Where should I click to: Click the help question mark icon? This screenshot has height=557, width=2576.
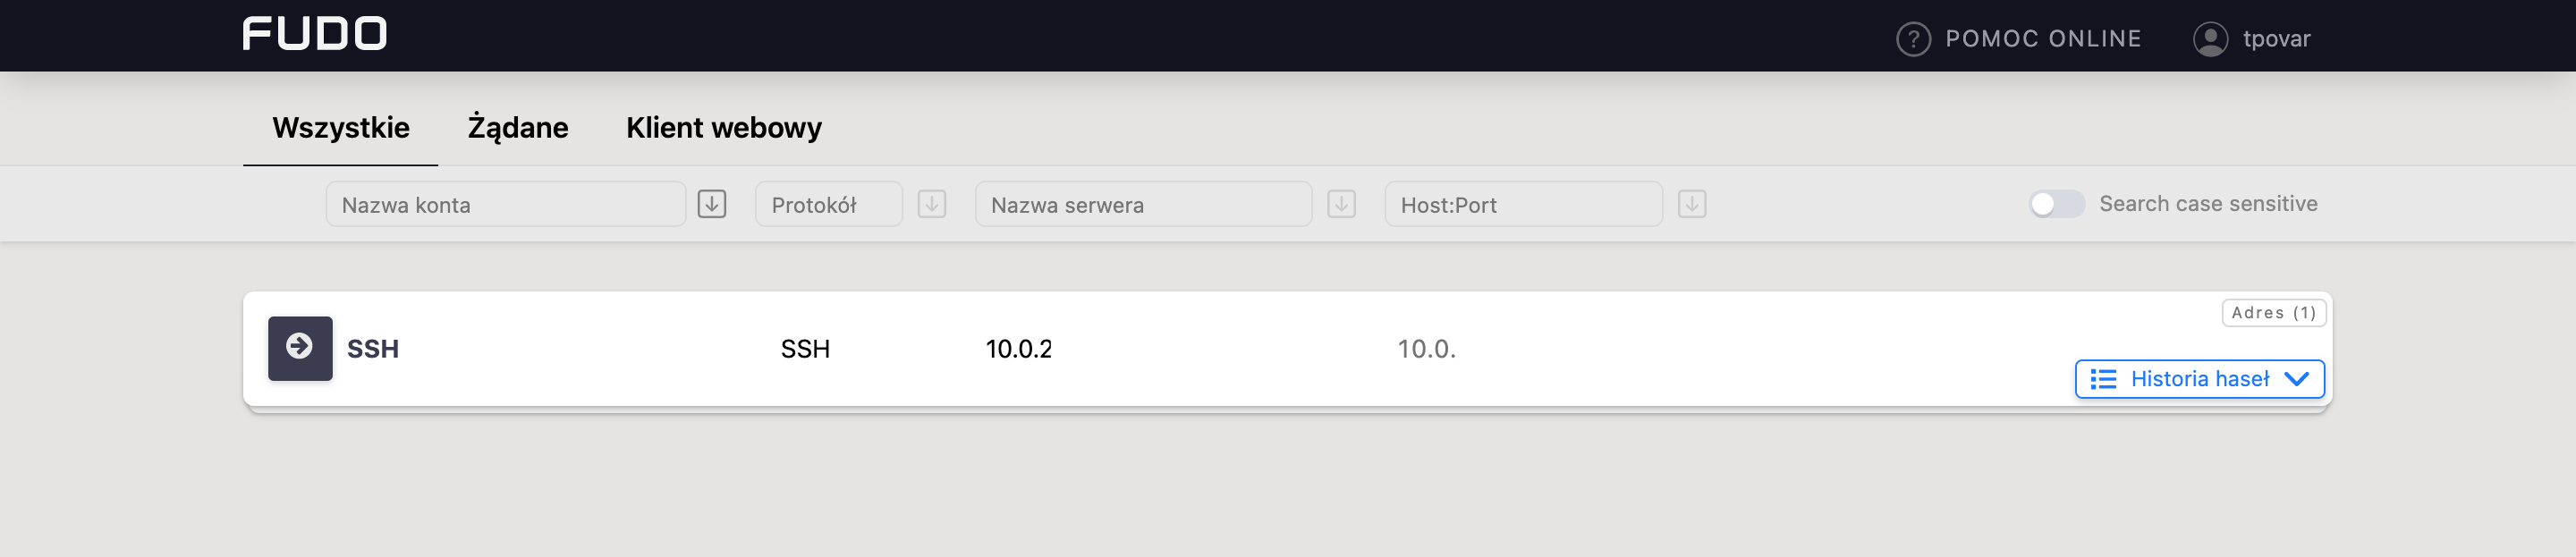(1913, 39)
